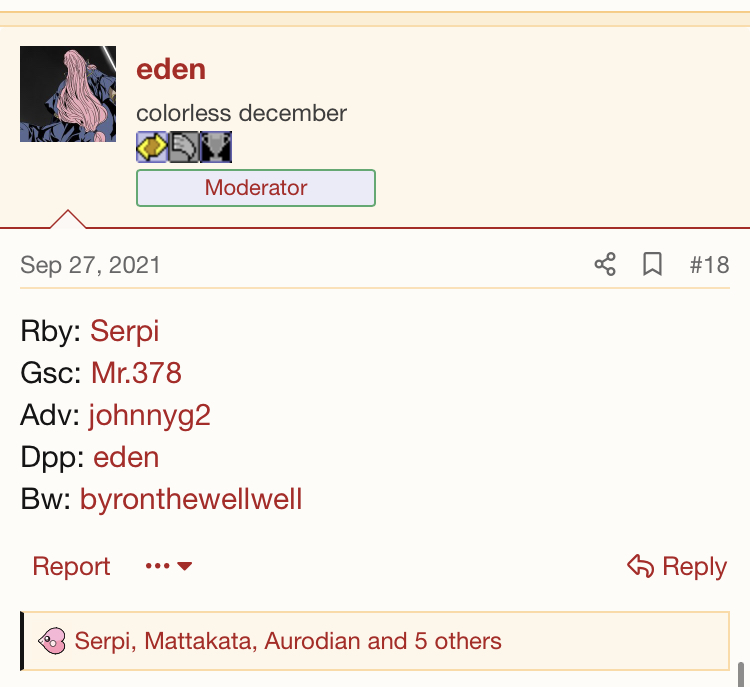Open the Mr.378 user link
750x687 pixels.
136,373
